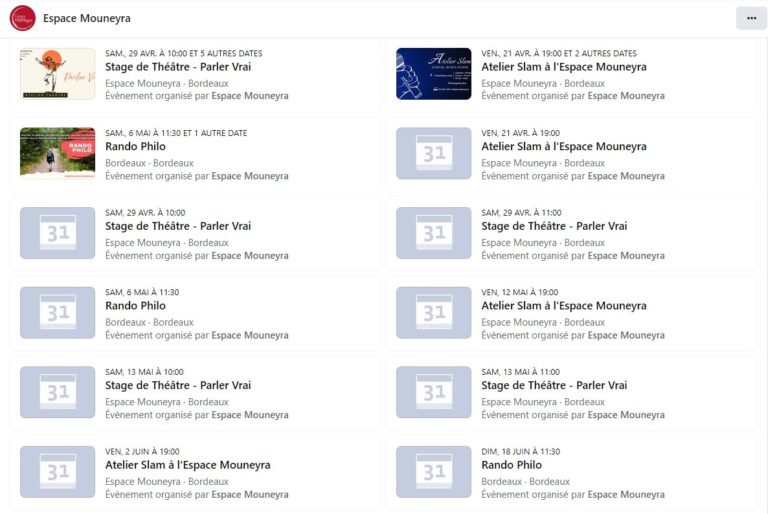Viewport: 768px width, 514px height.
Task: Open Rando Philo title dated sam. 6 mai 11:30
Action: click(135, 306)
